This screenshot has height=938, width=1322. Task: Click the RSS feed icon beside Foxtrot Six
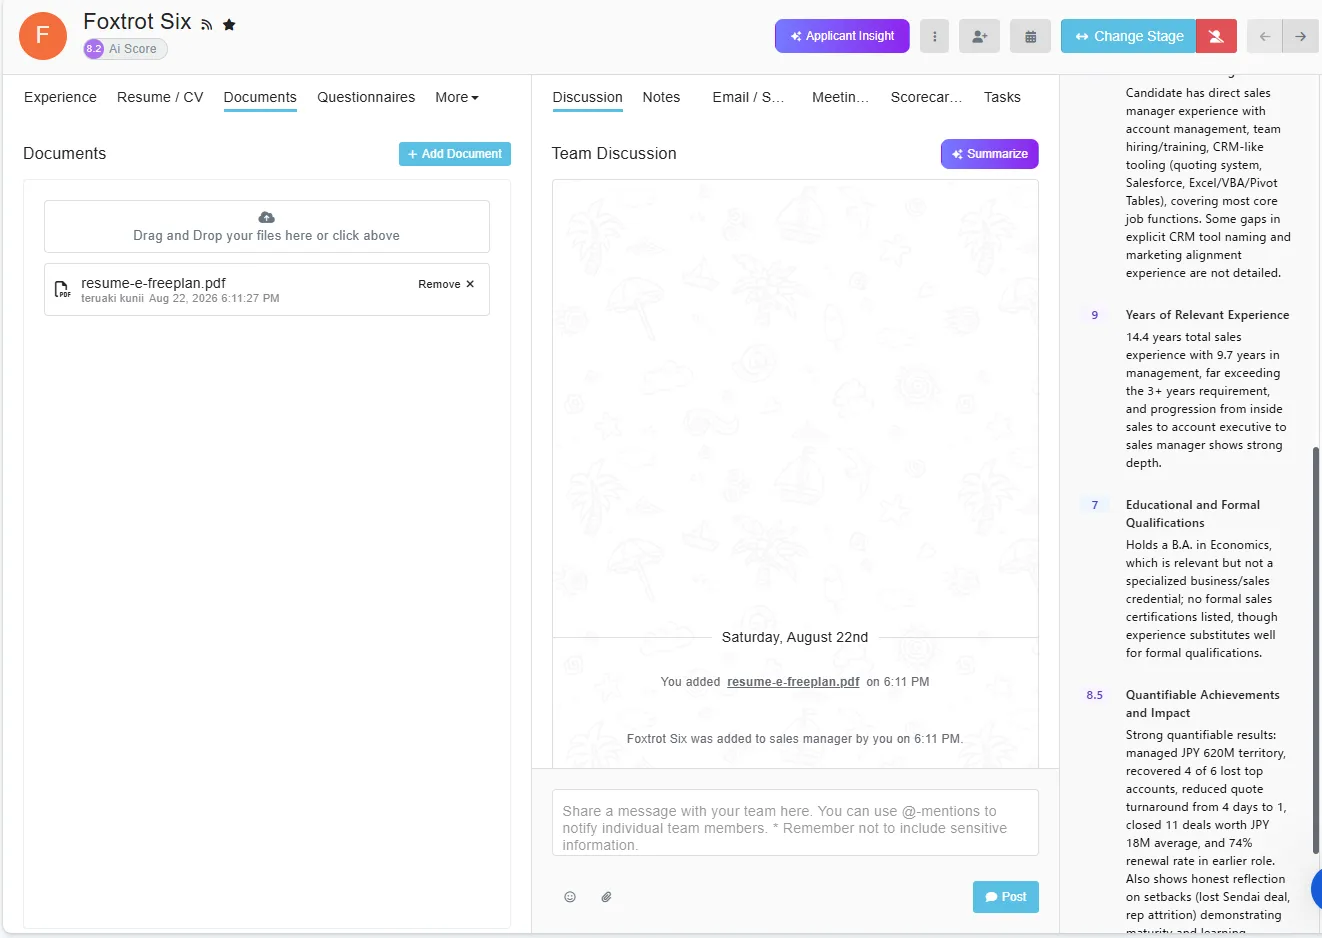[x=206, y=25]
